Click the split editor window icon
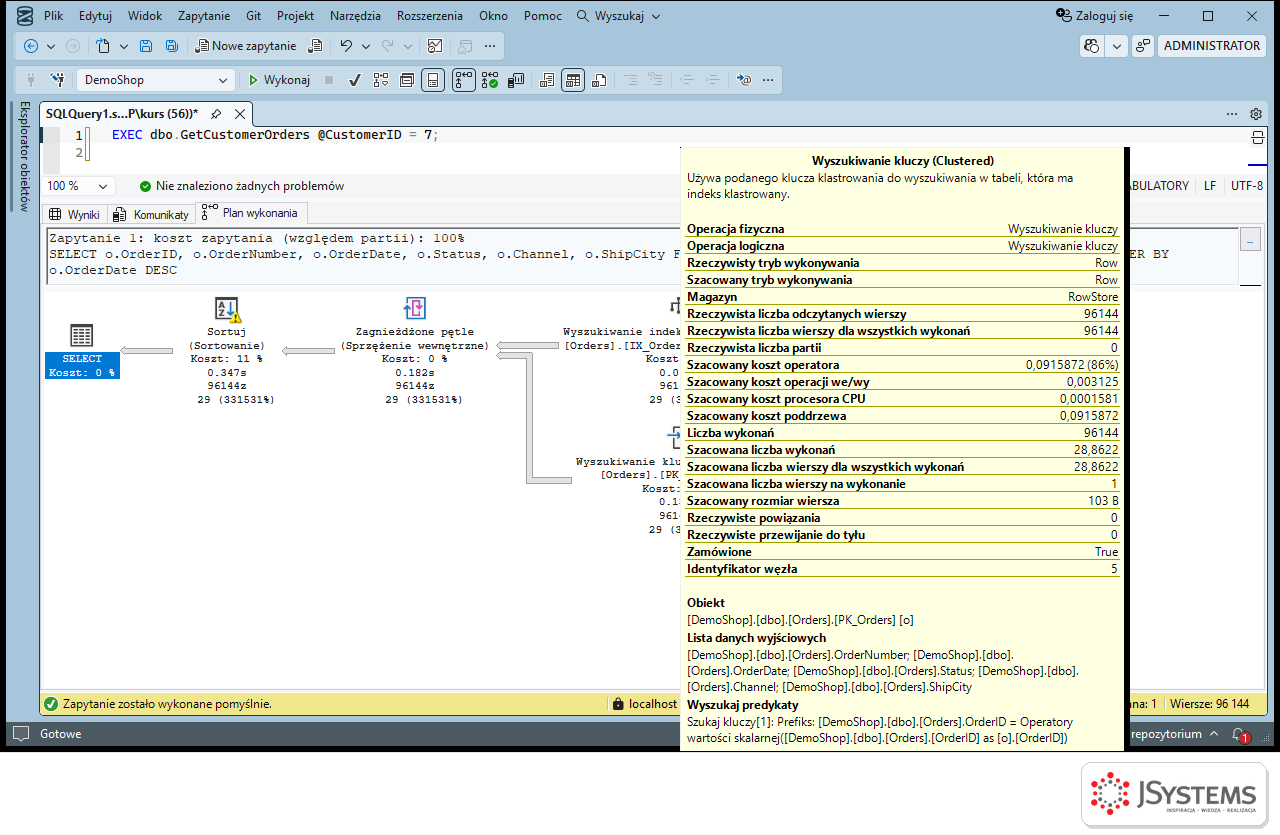The image size is (1280, 835). 1257,137
